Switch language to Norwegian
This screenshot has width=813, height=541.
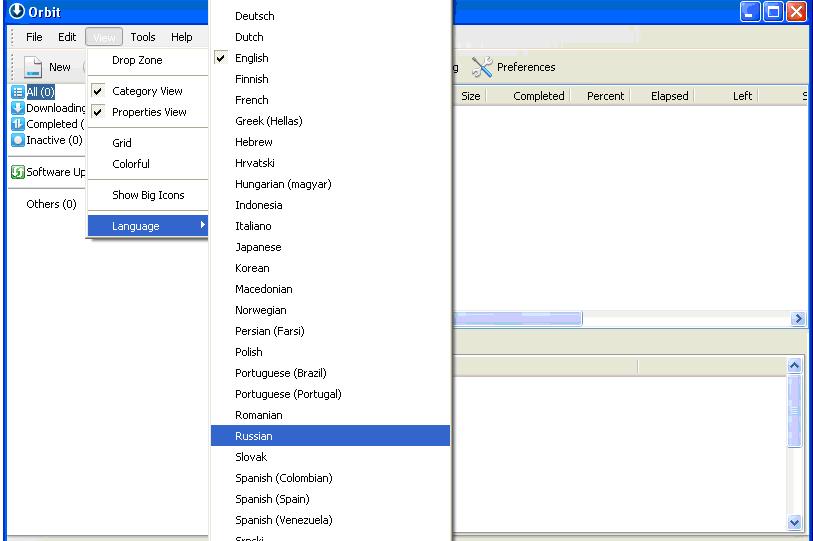click(330, 310)
